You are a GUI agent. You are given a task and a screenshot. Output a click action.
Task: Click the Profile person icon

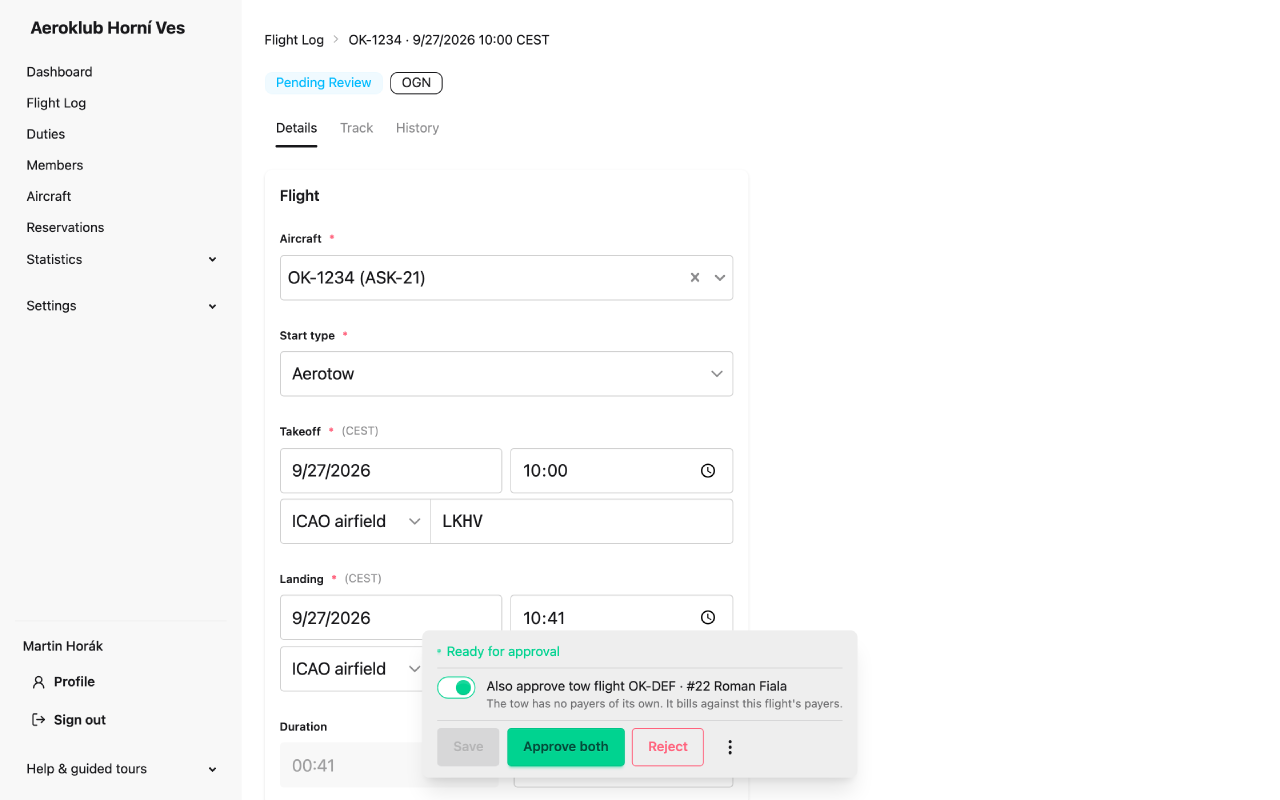pos(39,682)
